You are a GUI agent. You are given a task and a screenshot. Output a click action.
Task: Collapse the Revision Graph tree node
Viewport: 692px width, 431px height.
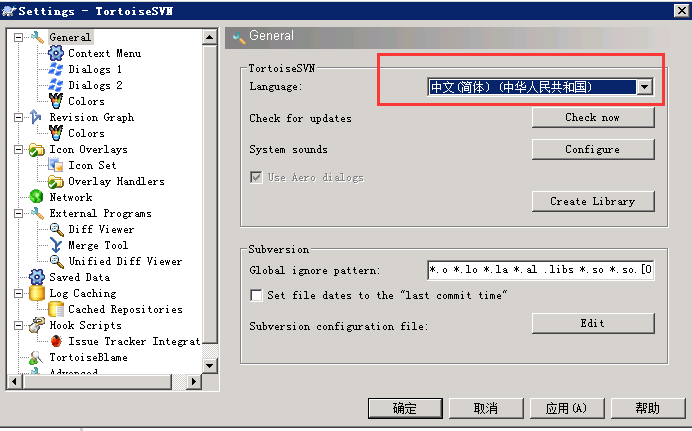pos(19,117)
